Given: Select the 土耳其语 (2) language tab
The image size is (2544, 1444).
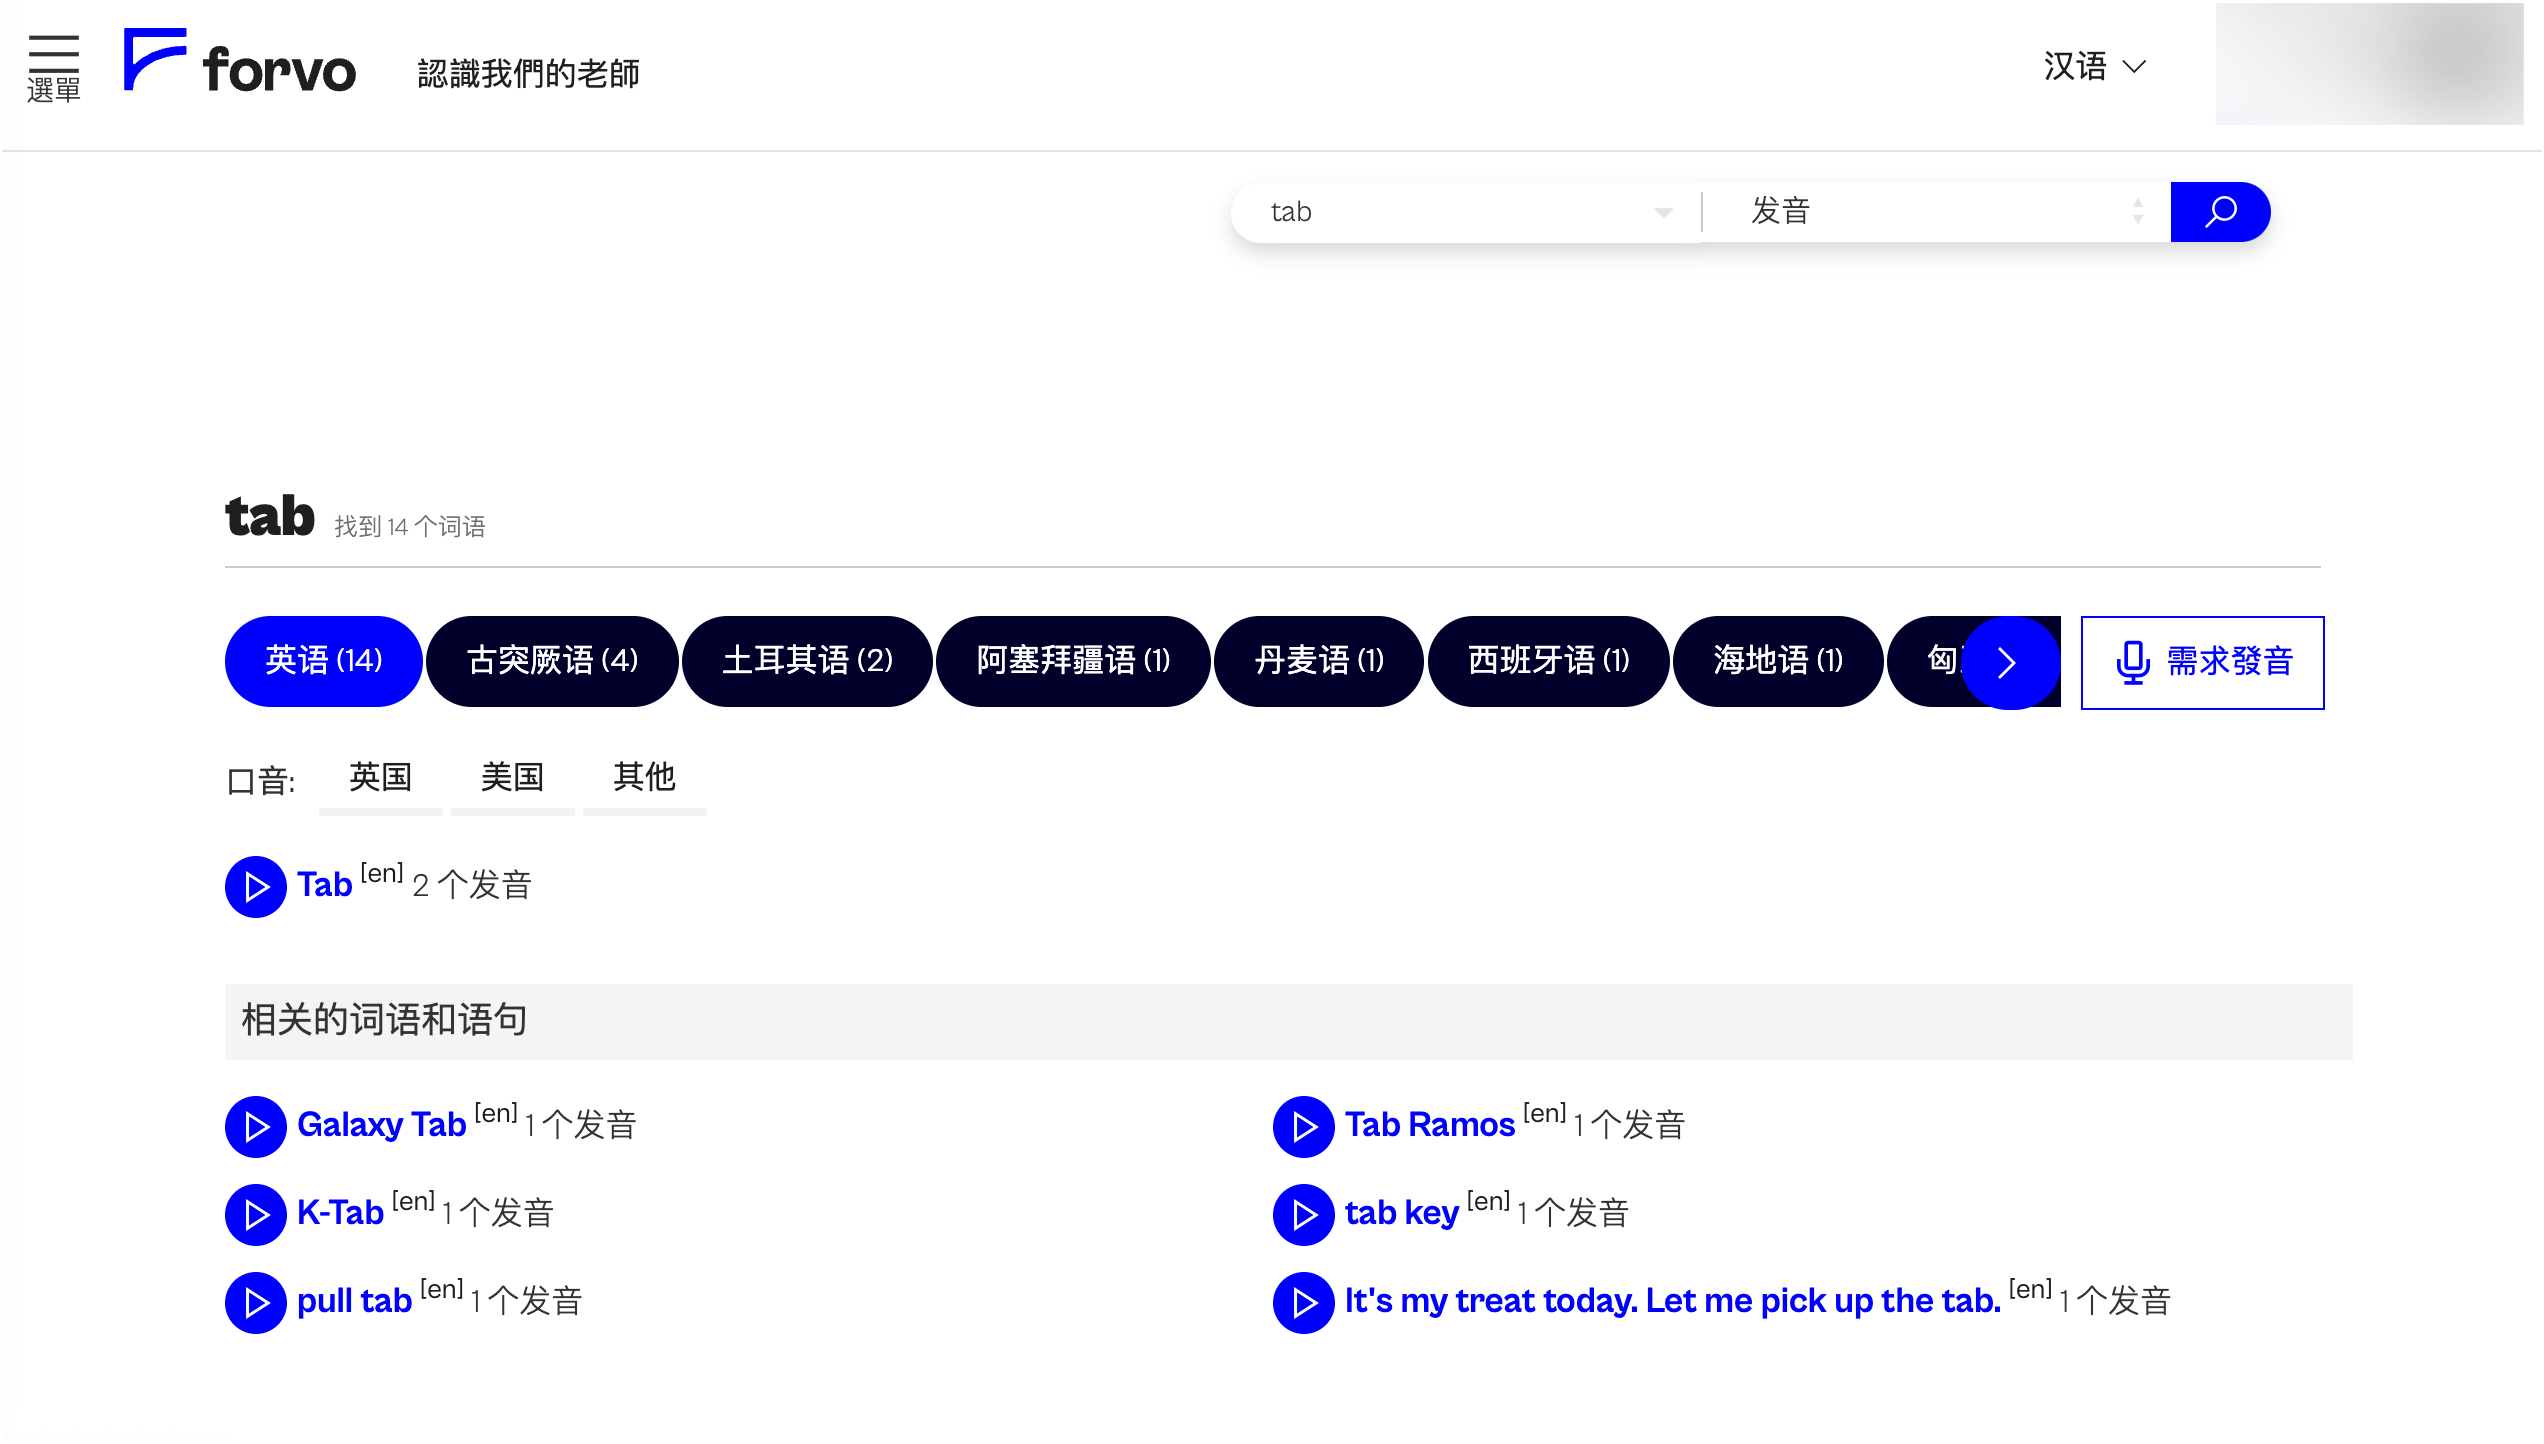Looking at the screenshot, I should tap(807, 661).
